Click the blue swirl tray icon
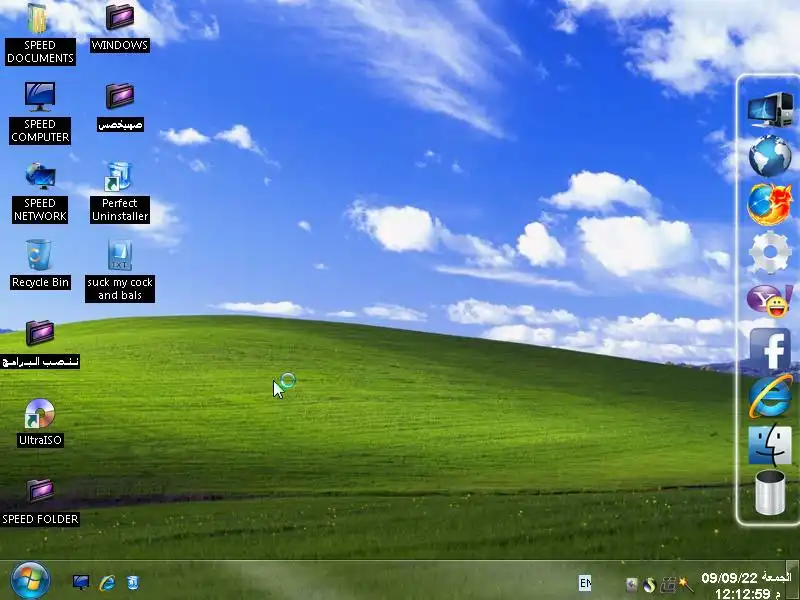This screenshot has height=600, width=800. pos(649,585)
